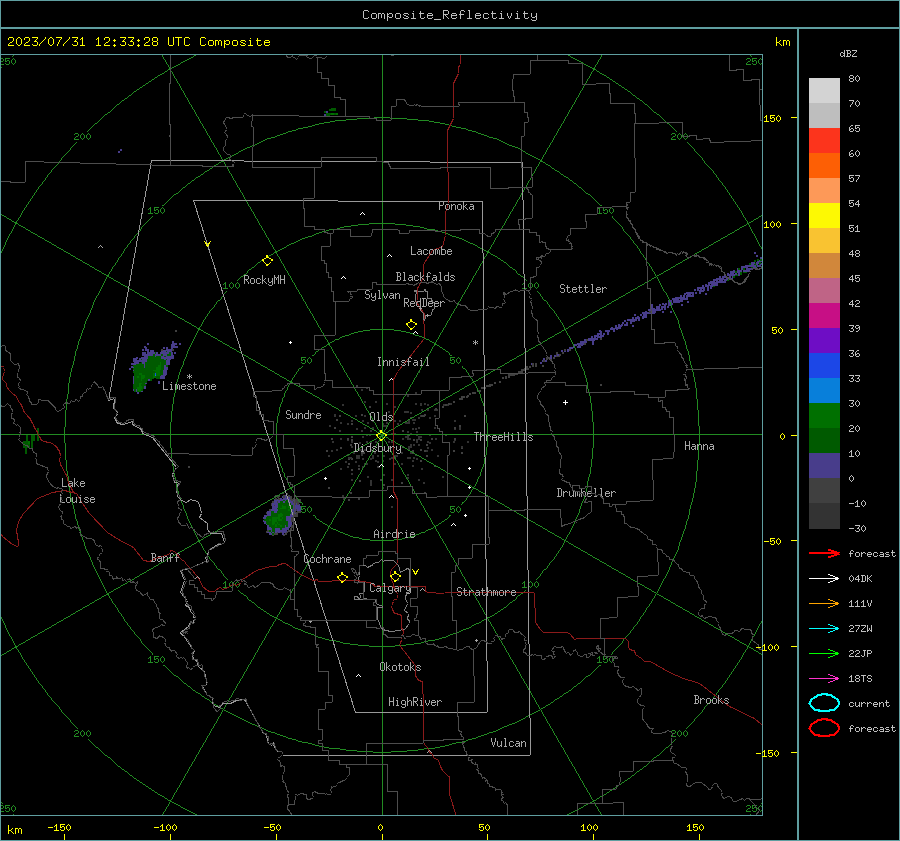Click the dBZ legend heading
Viewport: 900px width, 841px height.
coord(848,54)
